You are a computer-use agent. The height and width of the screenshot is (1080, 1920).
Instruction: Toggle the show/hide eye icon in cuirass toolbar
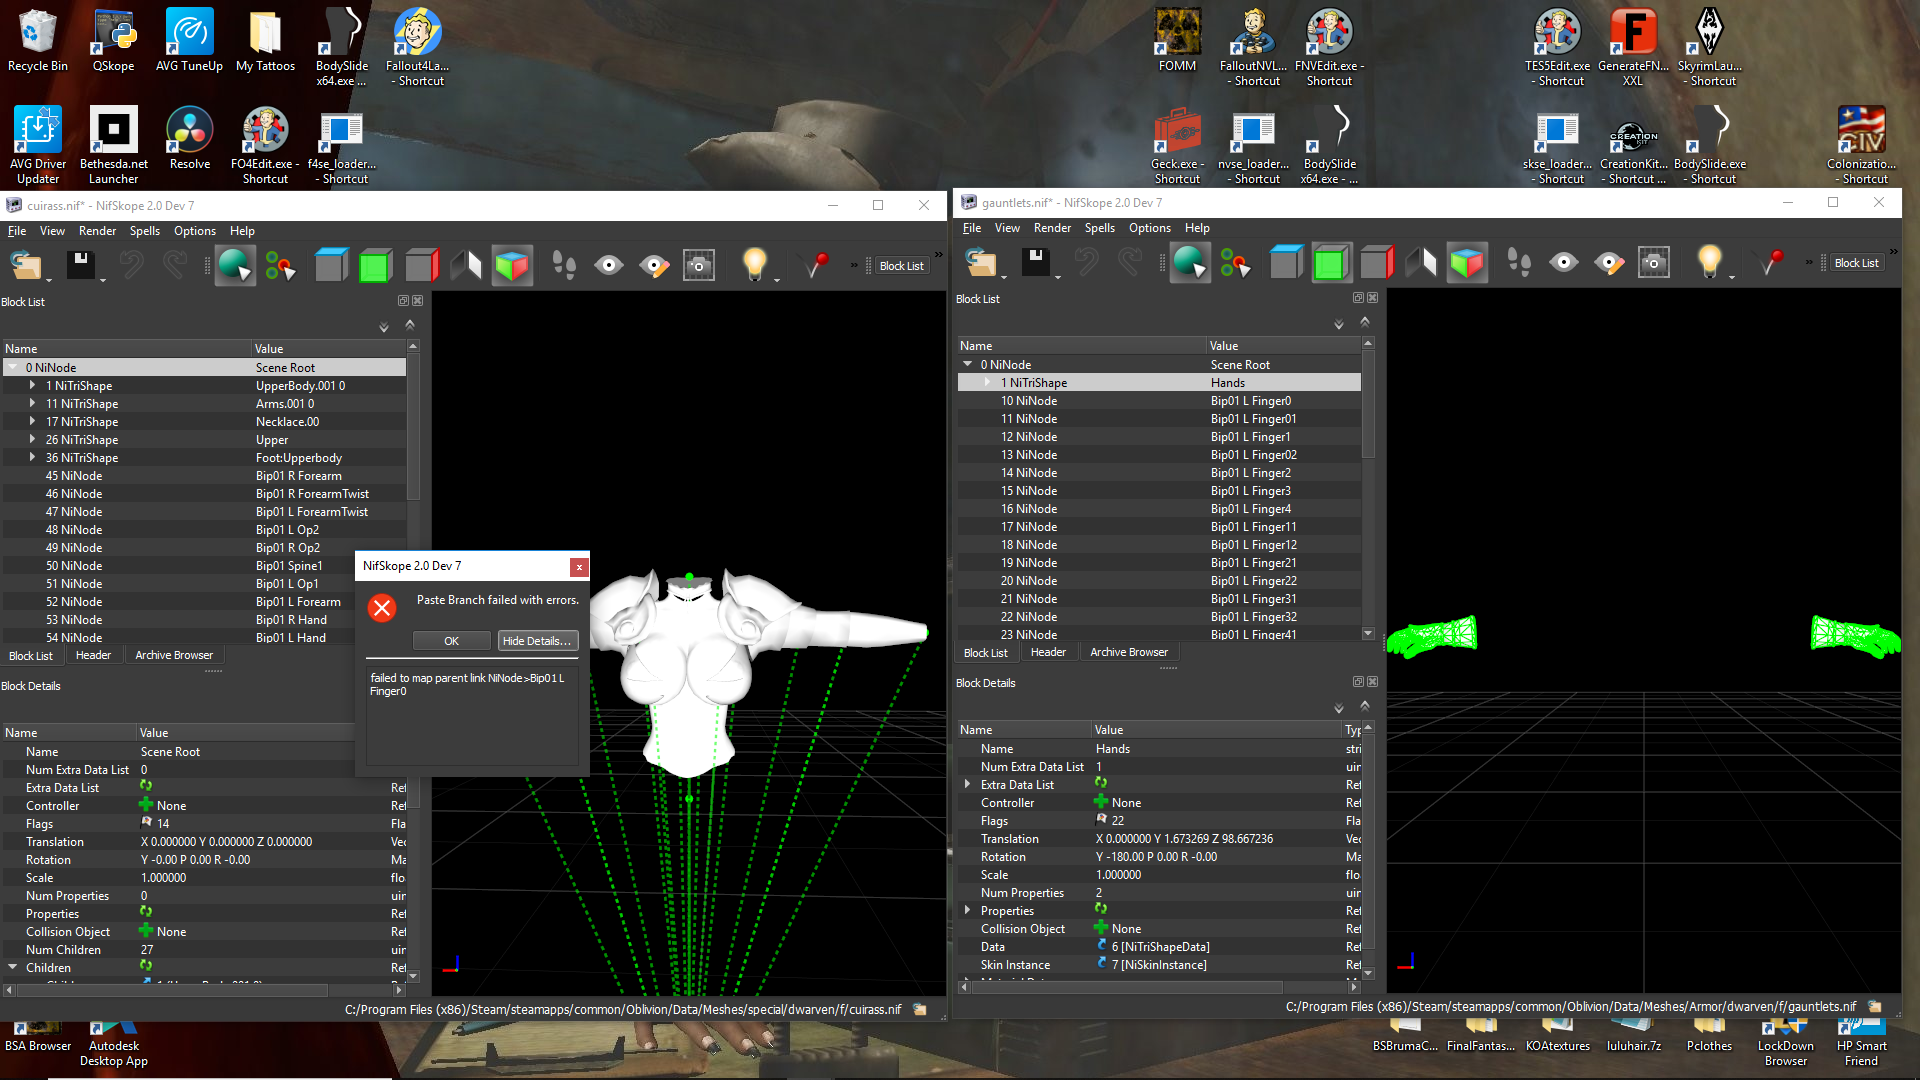(x=608, y=265)
